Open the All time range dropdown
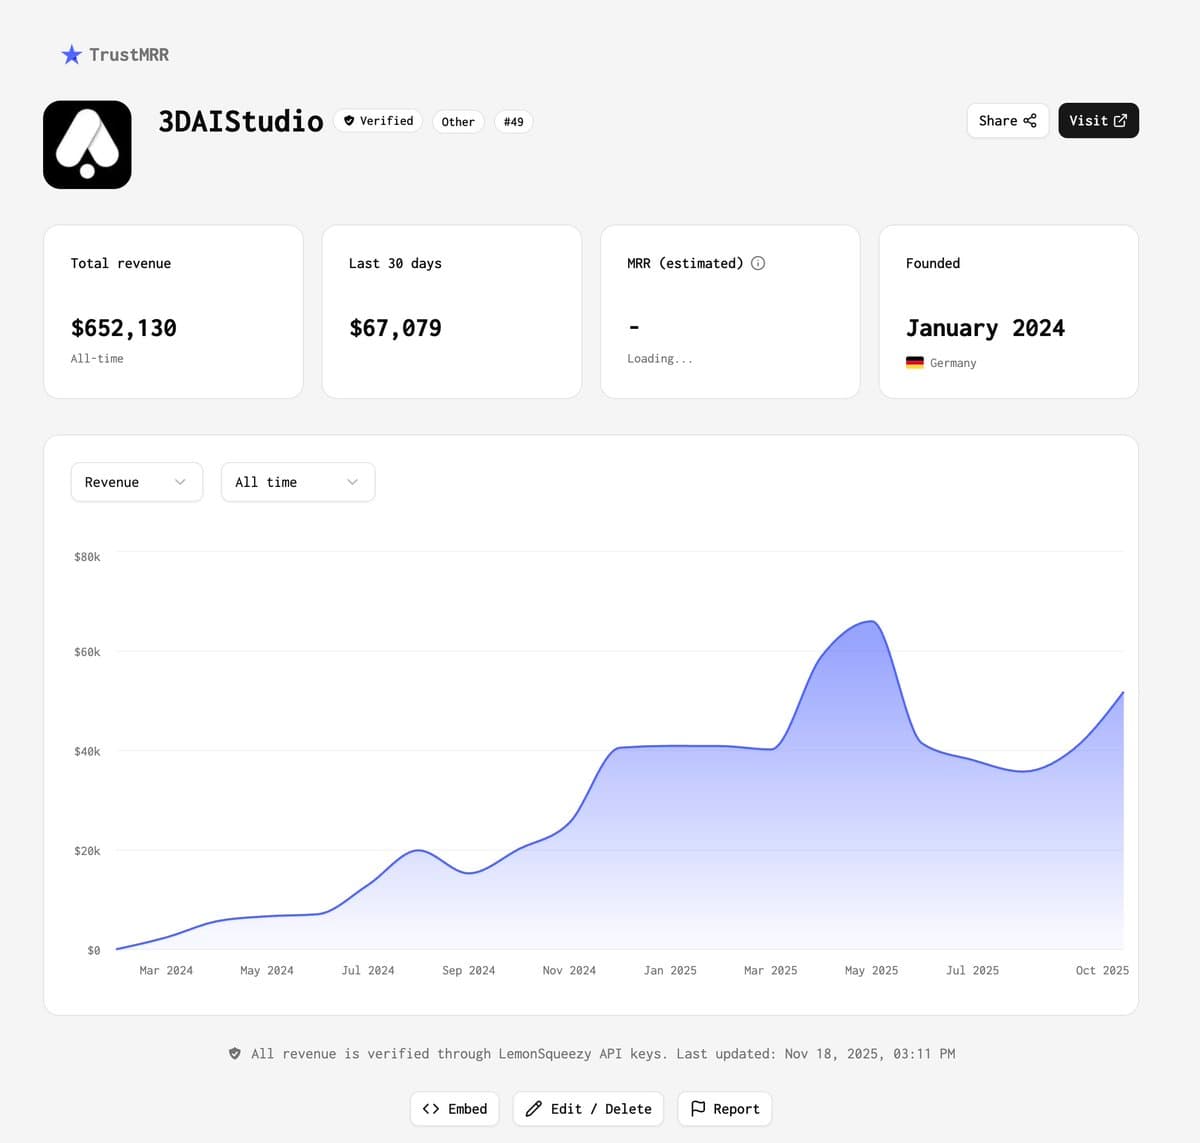This screenshot has height=1143, width=1200. 298,482
